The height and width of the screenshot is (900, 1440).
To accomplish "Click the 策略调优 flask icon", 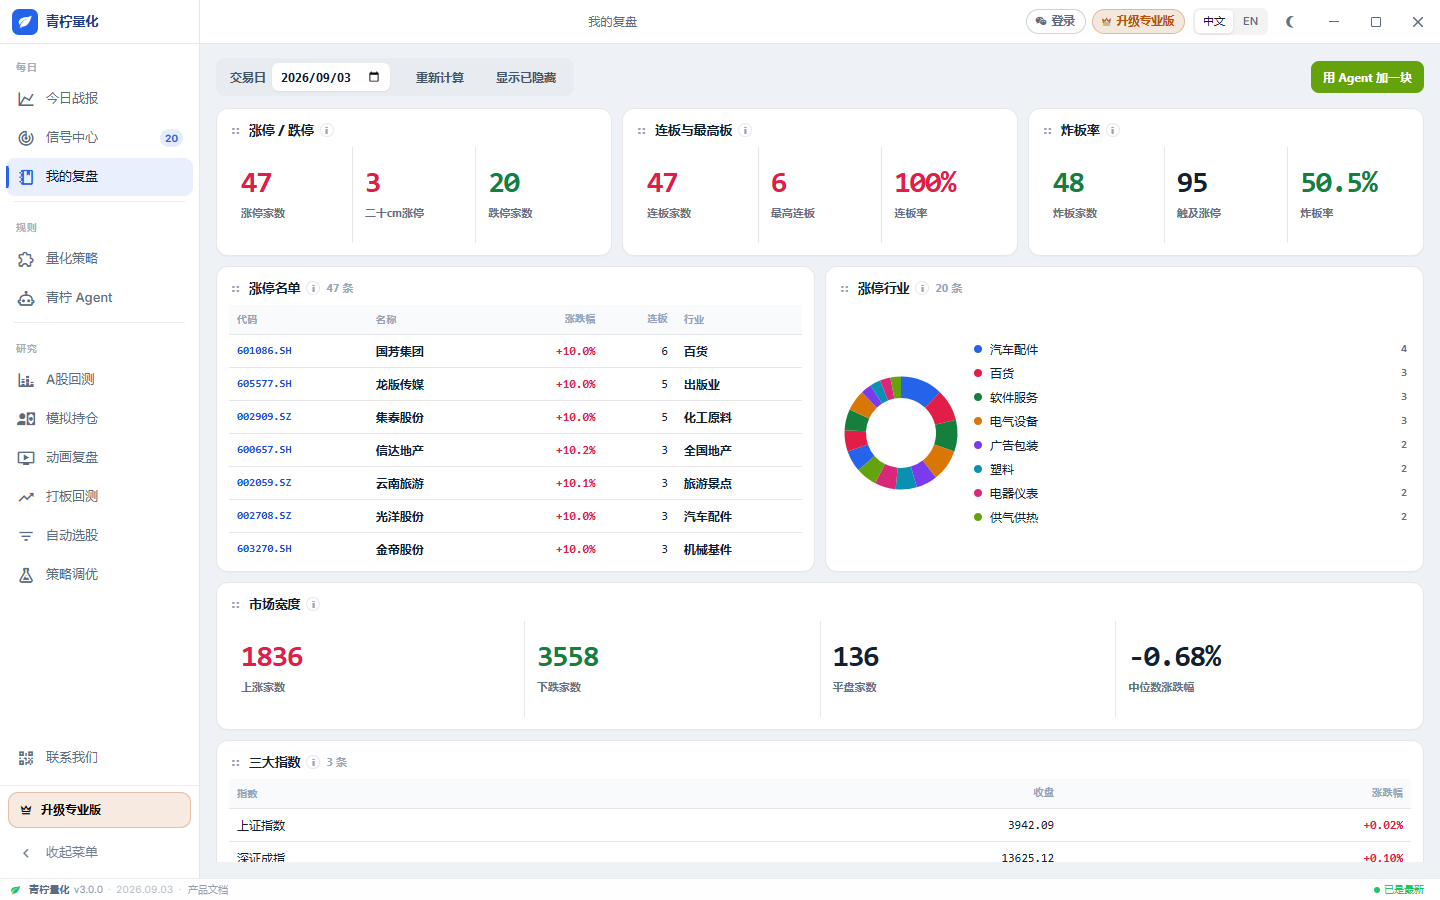I will coord(26,575).
